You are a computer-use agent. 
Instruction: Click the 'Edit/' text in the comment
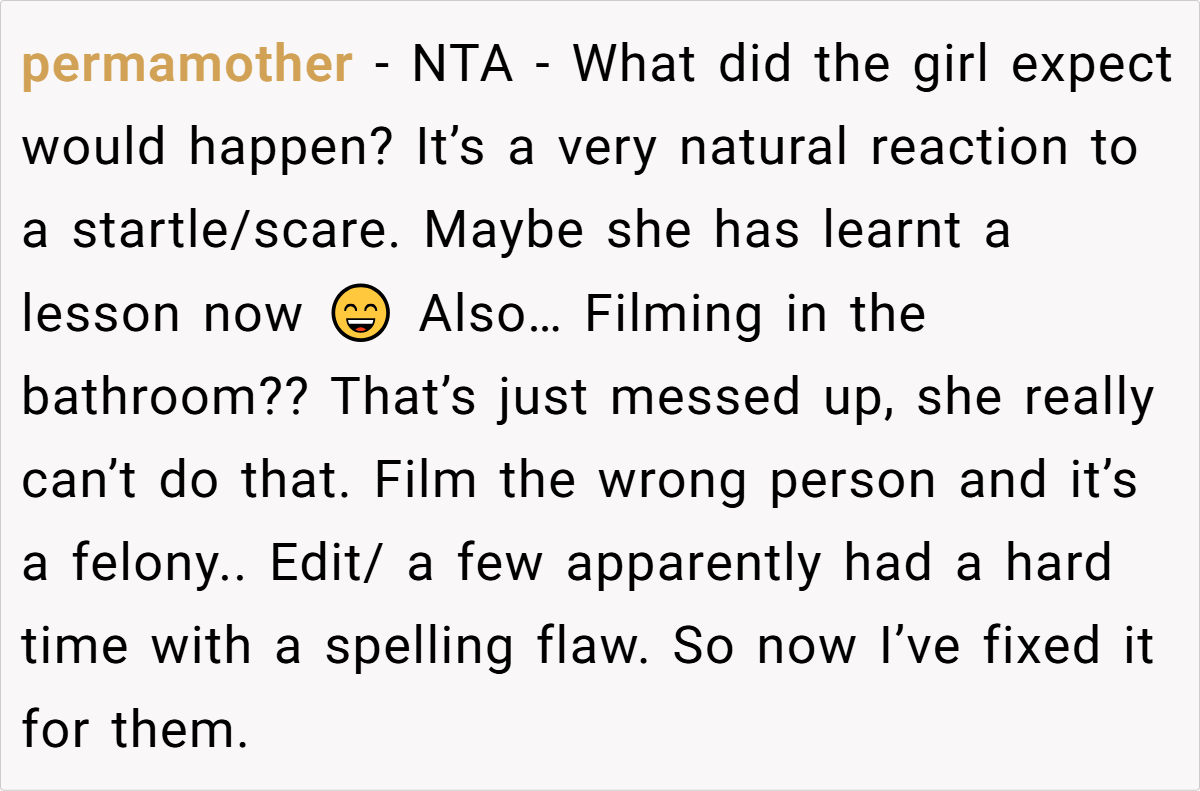[x=328, y=564]
